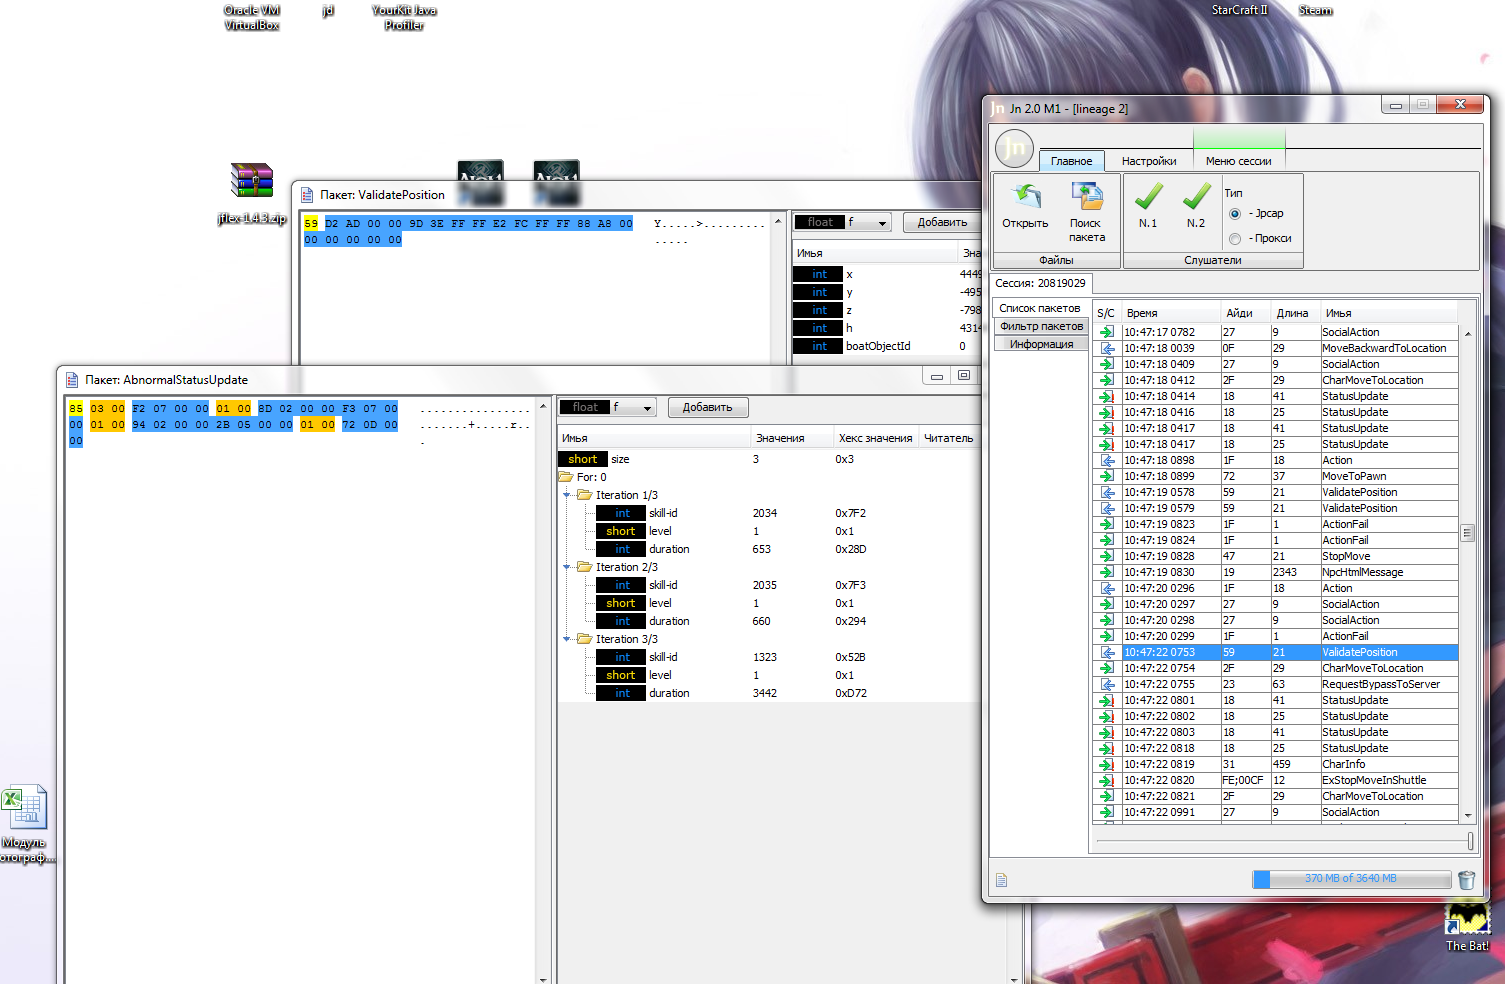This screenshot has height=984, width=1505.
Task: Open Steam desktop shortcut
Action: [x=1315, y=10]
